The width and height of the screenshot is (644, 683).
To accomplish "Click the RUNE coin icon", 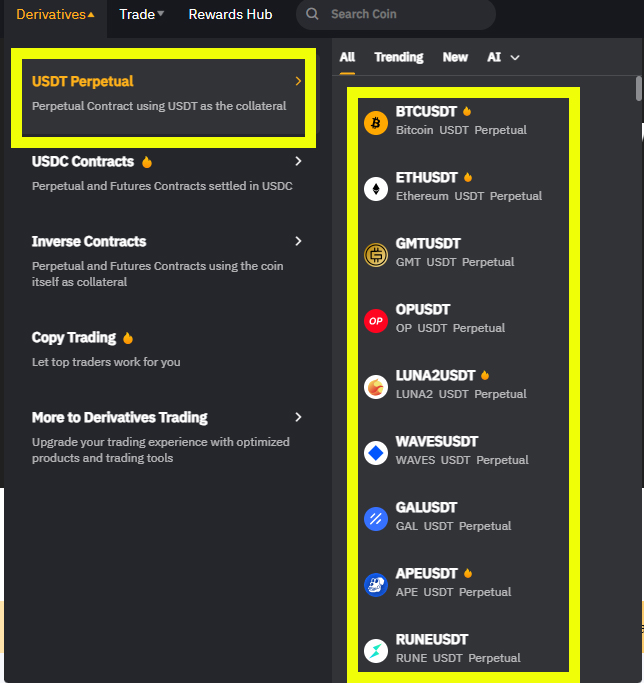I will click(376, 651).
